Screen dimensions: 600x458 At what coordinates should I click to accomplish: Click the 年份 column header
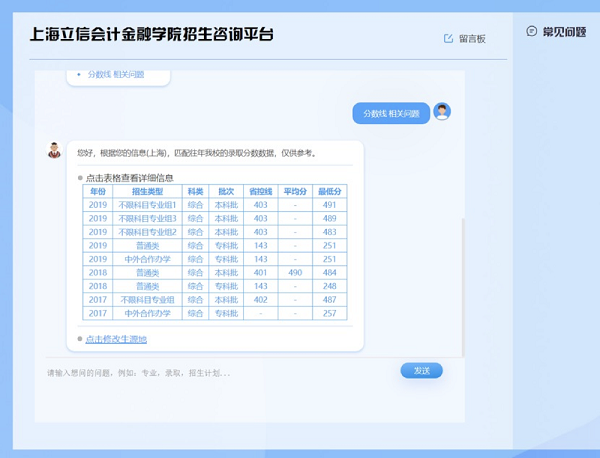(x=98, y=191)
